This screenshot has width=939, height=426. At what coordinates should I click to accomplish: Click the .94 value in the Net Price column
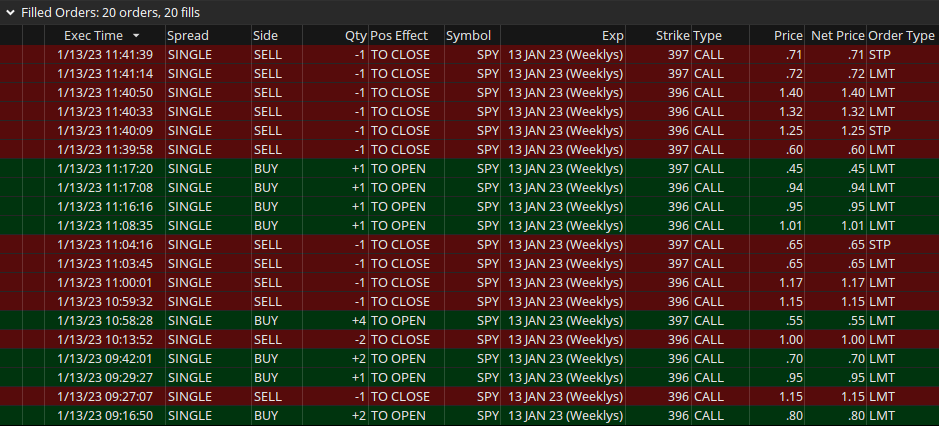pos(856,188)
